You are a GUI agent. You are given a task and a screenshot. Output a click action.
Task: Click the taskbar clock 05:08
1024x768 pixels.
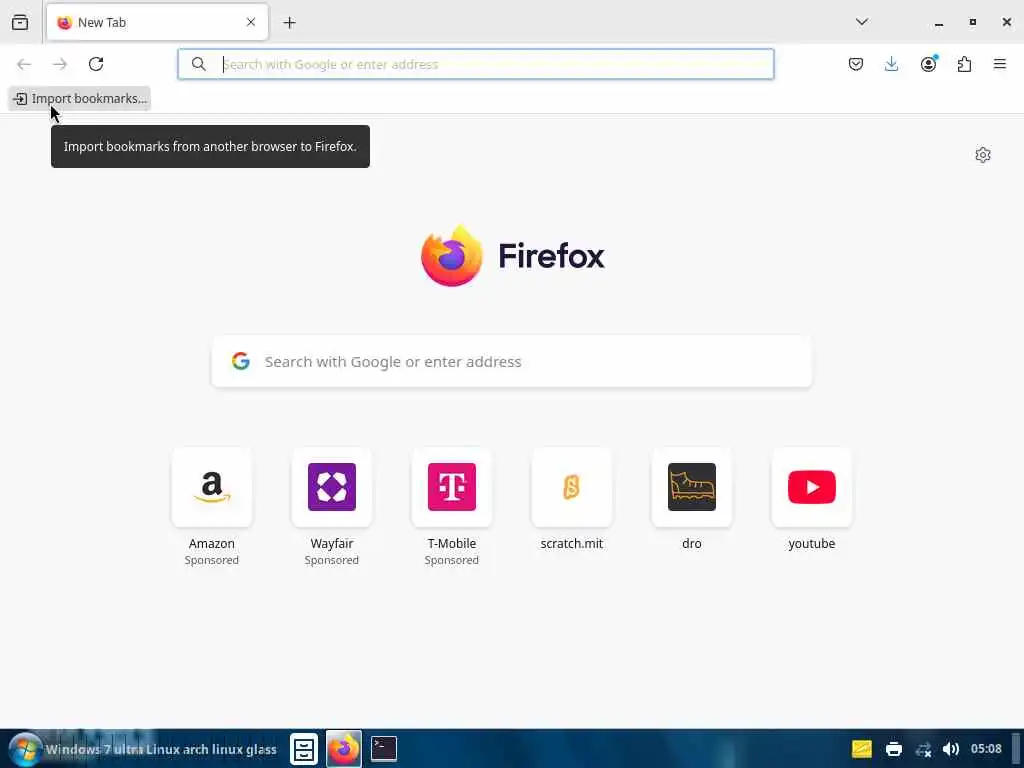coord(986,749)
